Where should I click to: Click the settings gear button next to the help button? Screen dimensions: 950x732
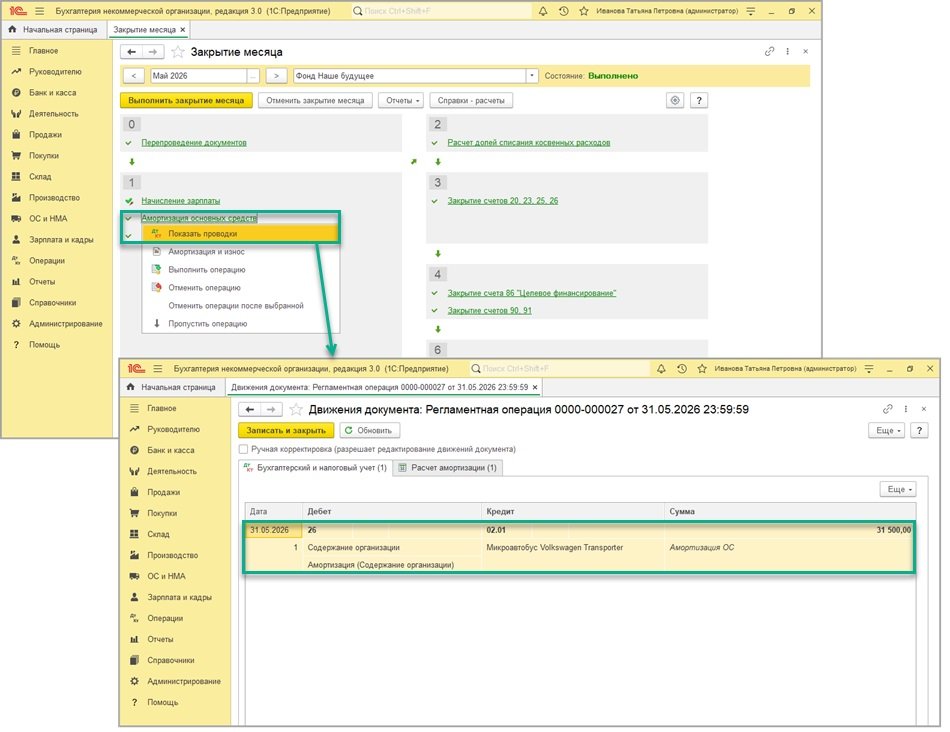(675, 101)
